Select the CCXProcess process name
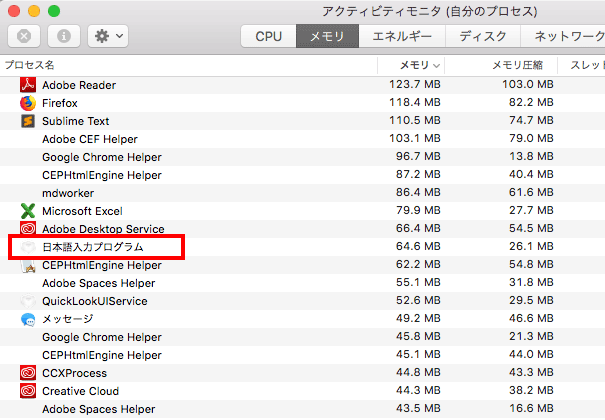 click(x=74, y=373)
